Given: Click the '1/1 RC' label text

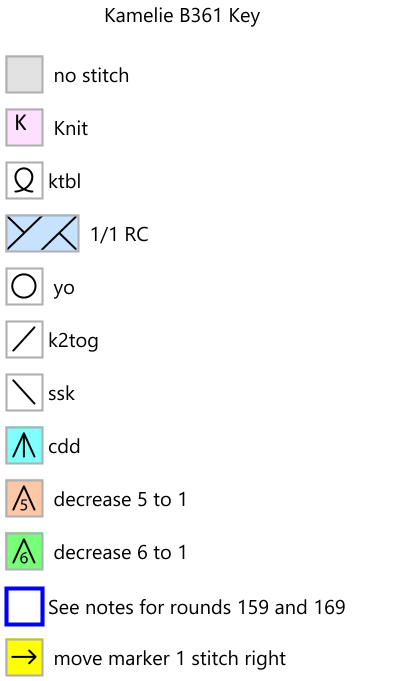Looking at the screenshot, I should [119, 235].
